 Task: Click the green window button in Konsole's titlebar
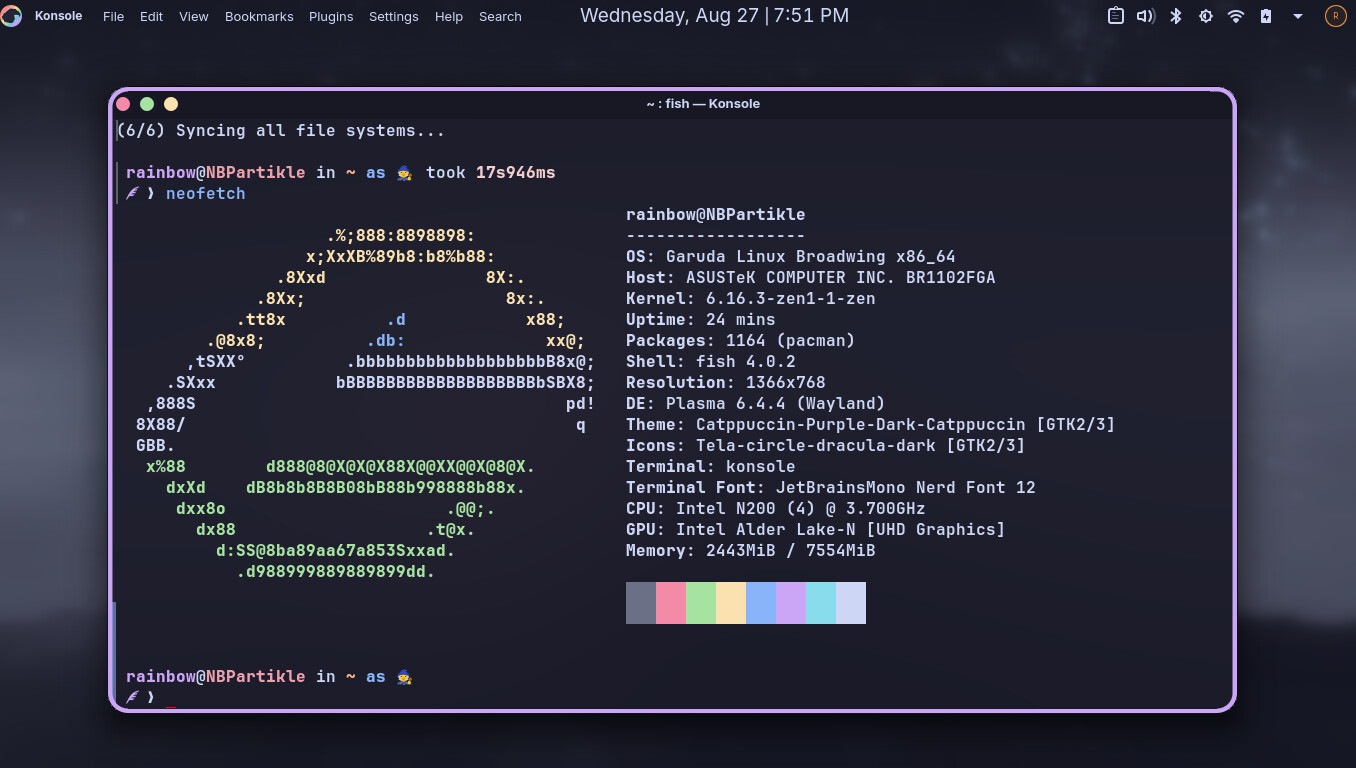coord(147,104)
